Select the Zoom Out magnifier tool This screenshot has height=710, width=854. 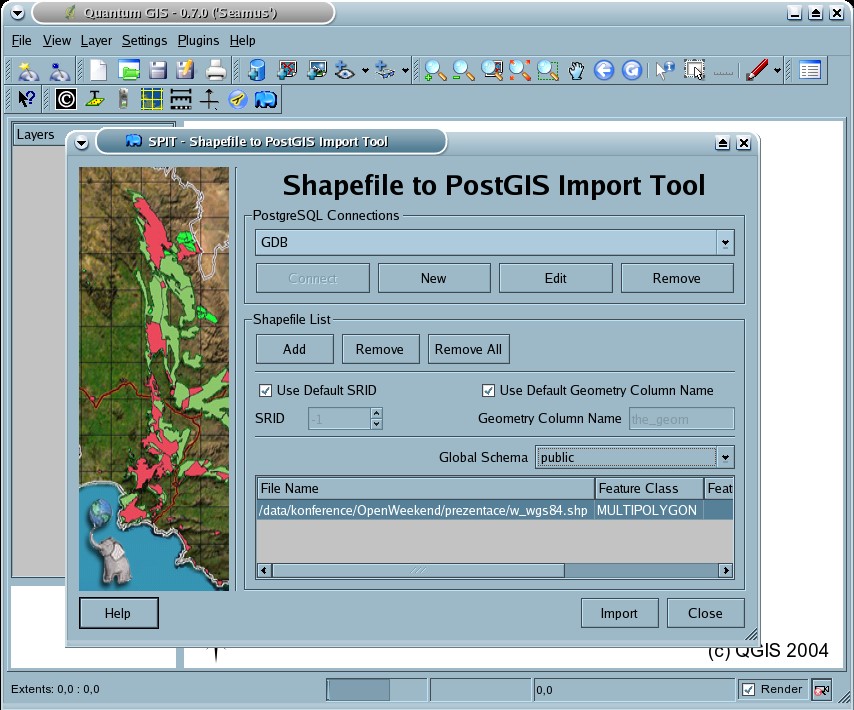click(x=463, y=70)
